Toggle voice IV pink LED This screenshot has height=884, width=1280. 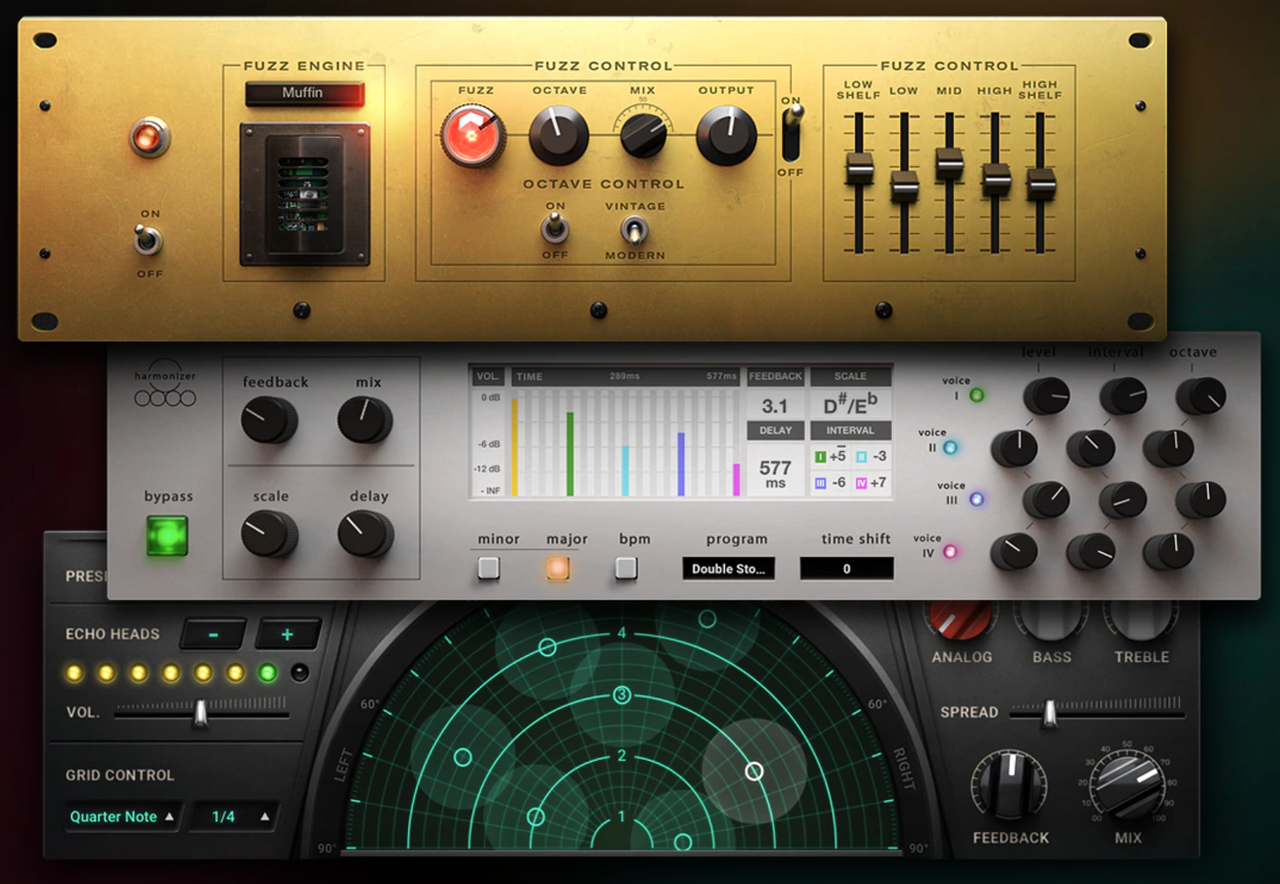click(x=950, y=551)
